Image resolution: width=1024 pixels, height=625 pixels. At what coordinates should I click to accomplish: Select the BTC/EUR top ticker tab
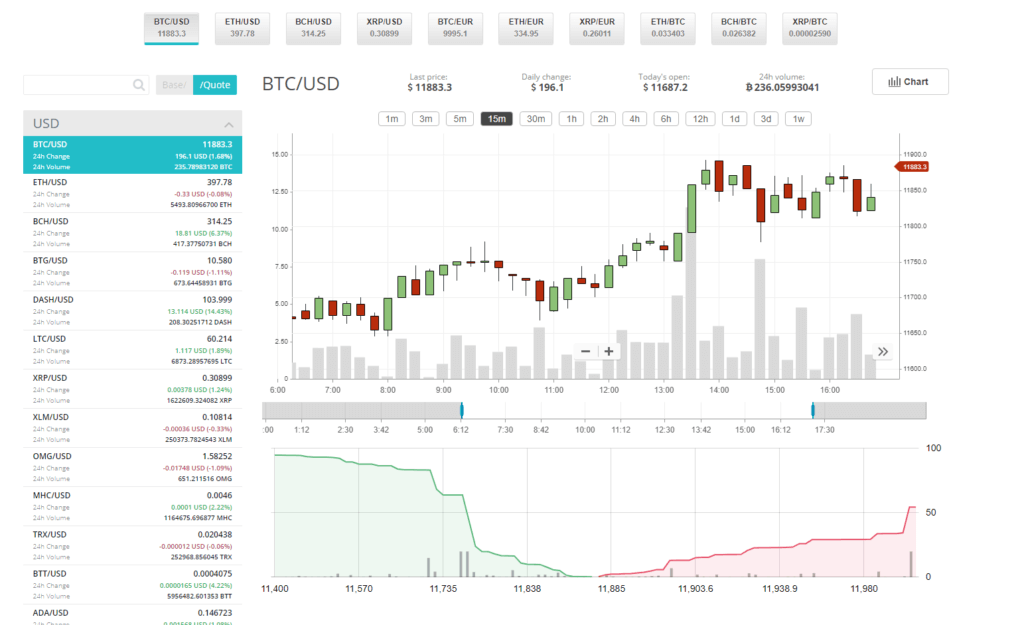coord(455,28)
